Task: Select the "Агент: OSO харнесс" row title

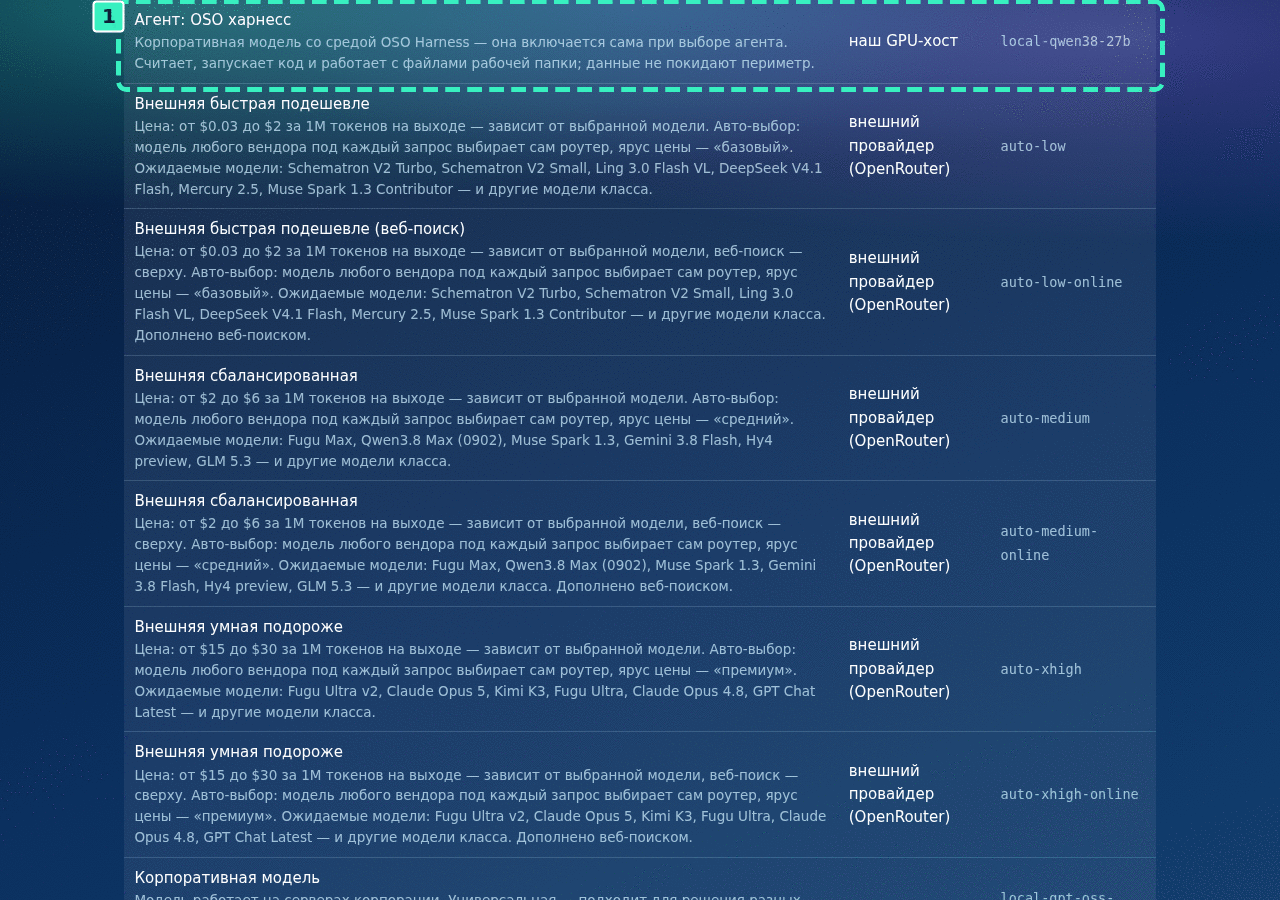Action: pos(213,19)
